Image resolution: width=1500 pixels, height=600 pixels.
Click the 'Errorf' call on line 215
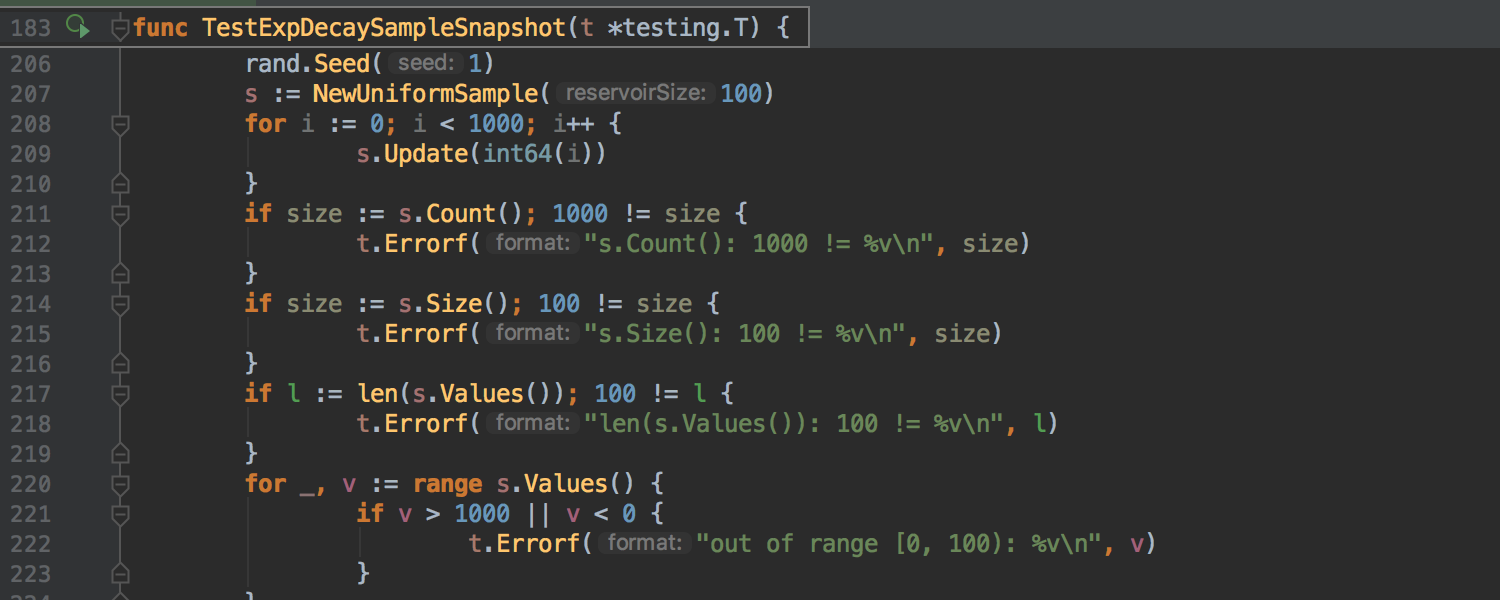[x=427, y=334]
